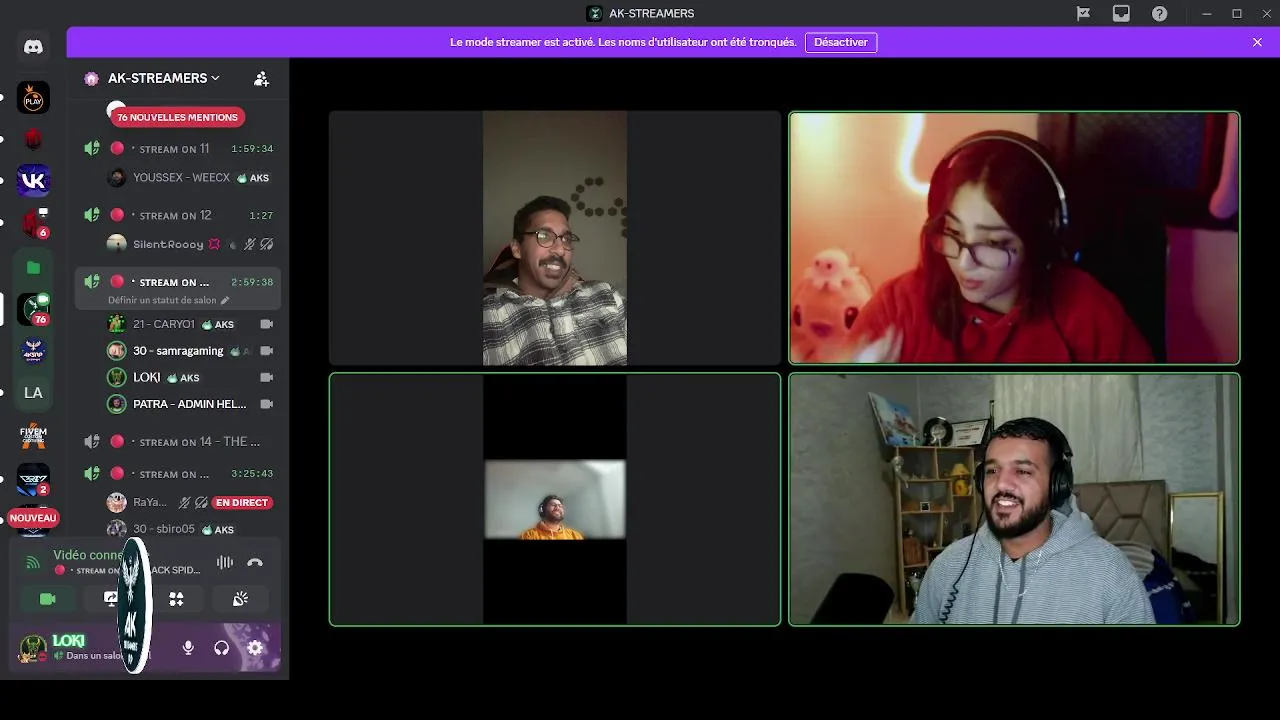Toggle camera off in voice panel

pos(47,599)
